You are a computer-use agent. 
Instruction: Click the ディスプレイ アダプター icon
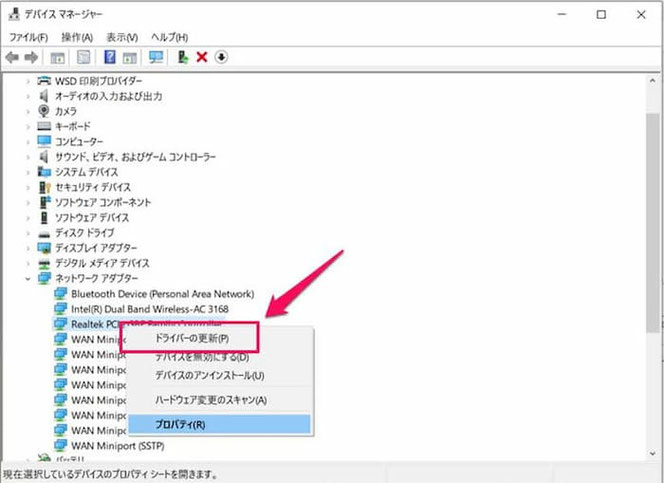click(x=44, y=248)
